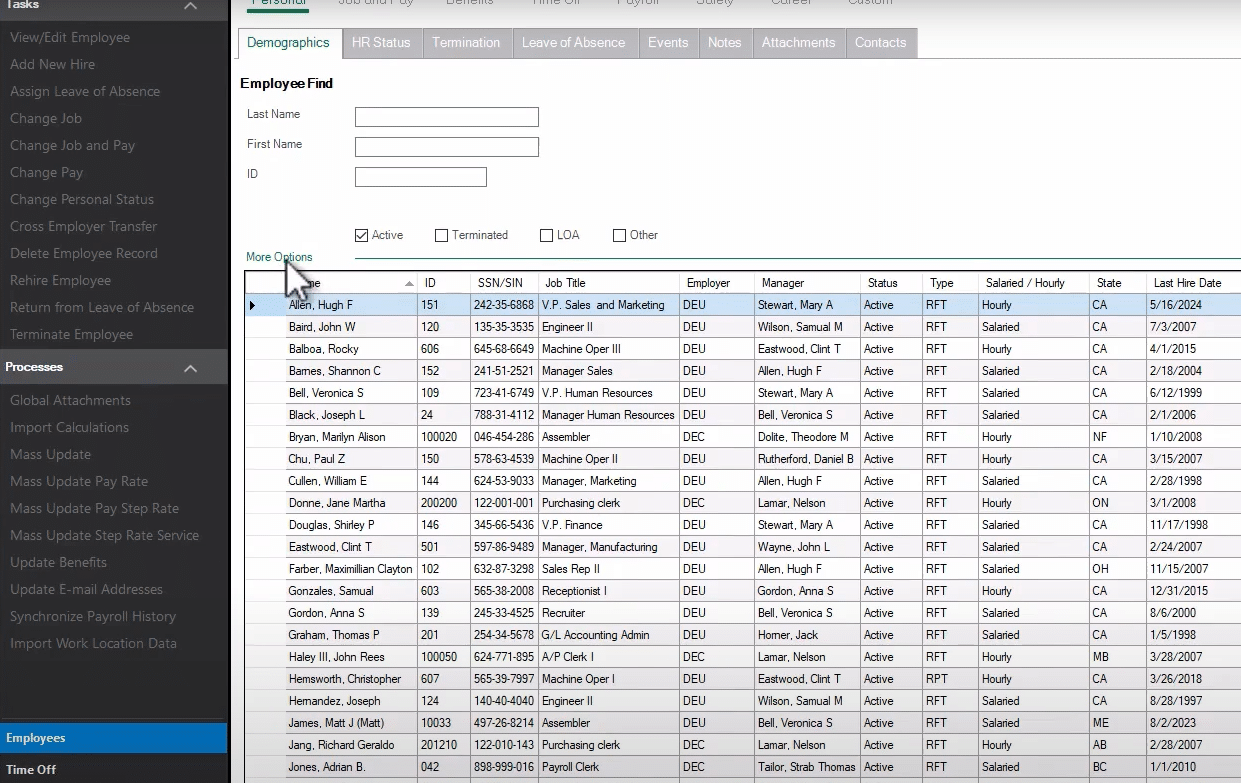1241x783 pixels.
Task: Uncheck the Active status filter
Action: [x=361, y=235]
